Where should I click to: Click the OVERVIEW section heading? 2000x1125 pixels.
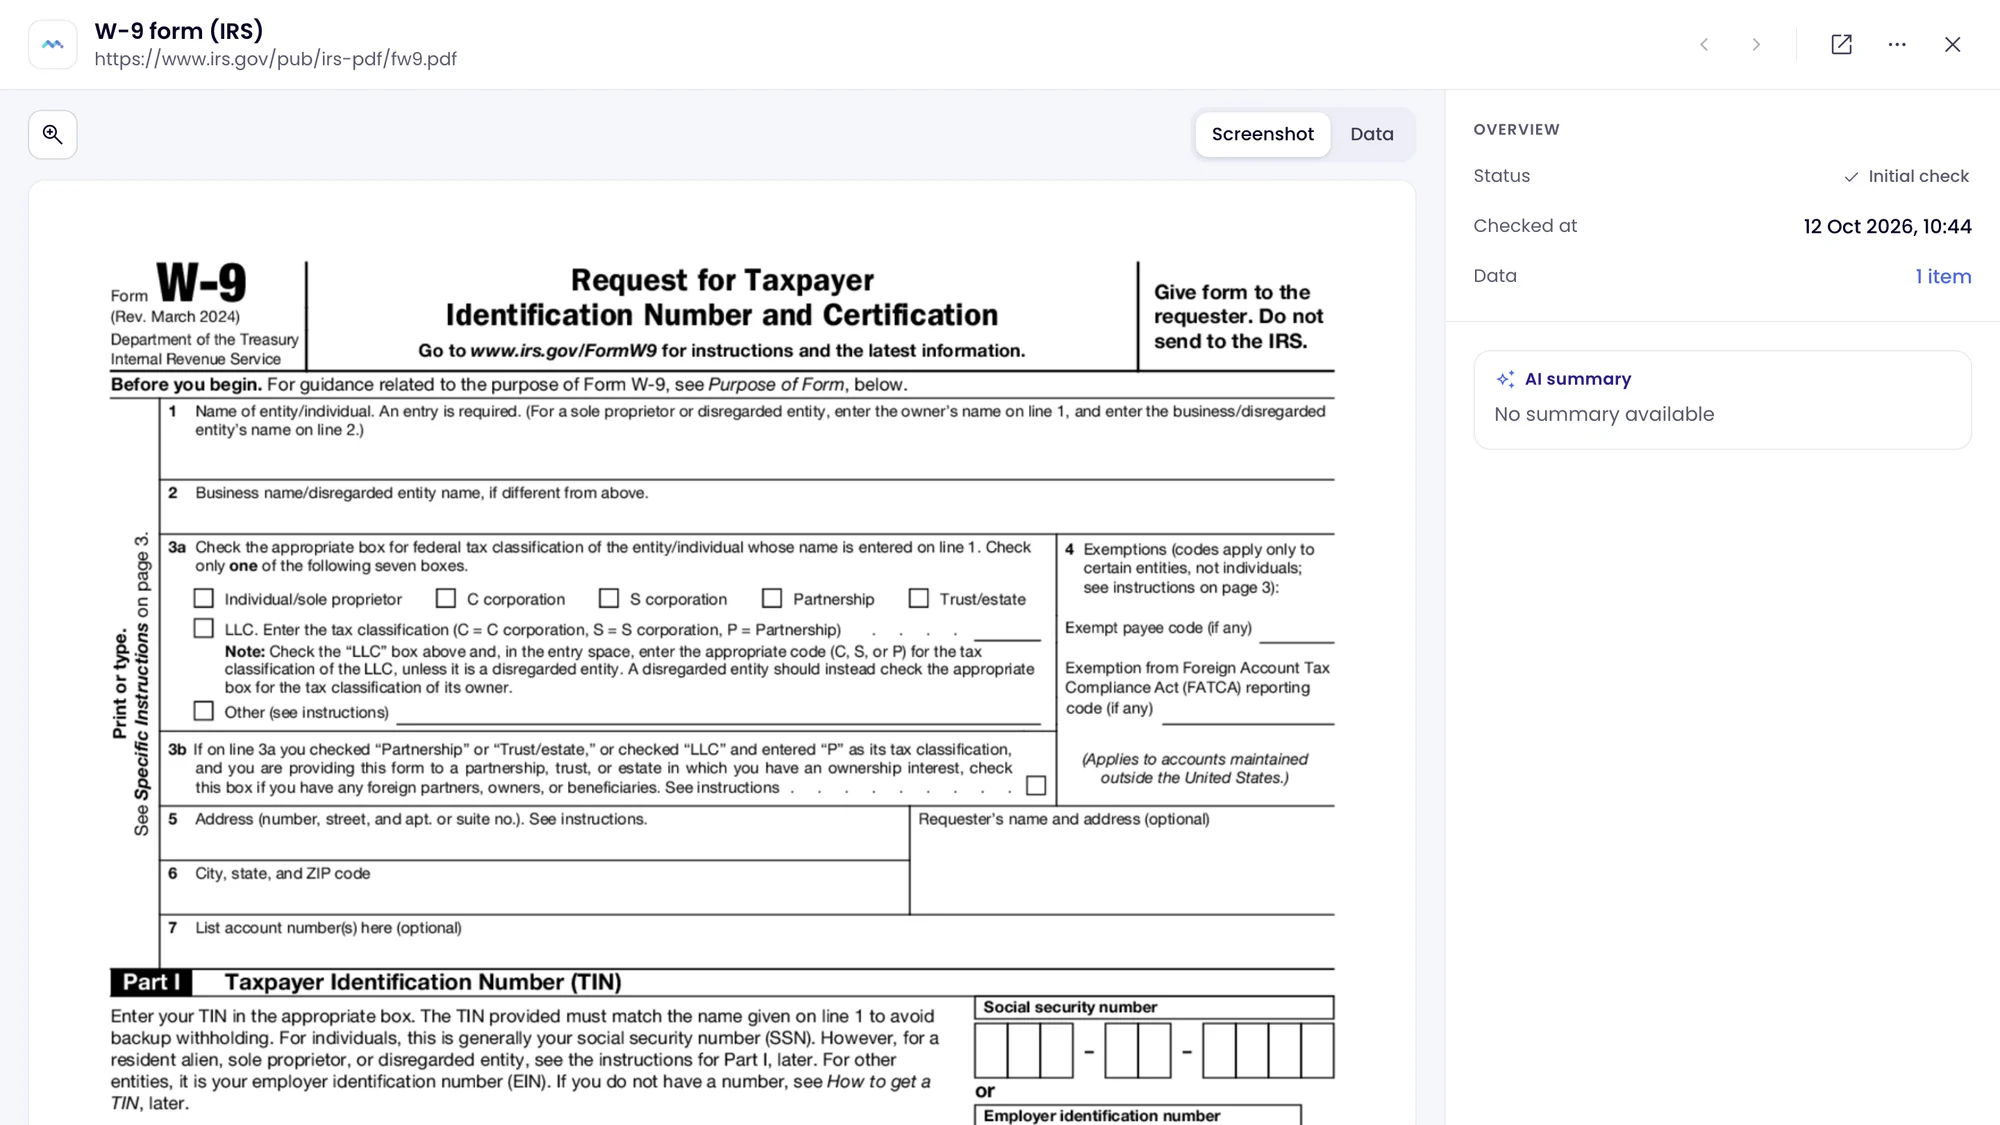click(x=1516, y=129)
